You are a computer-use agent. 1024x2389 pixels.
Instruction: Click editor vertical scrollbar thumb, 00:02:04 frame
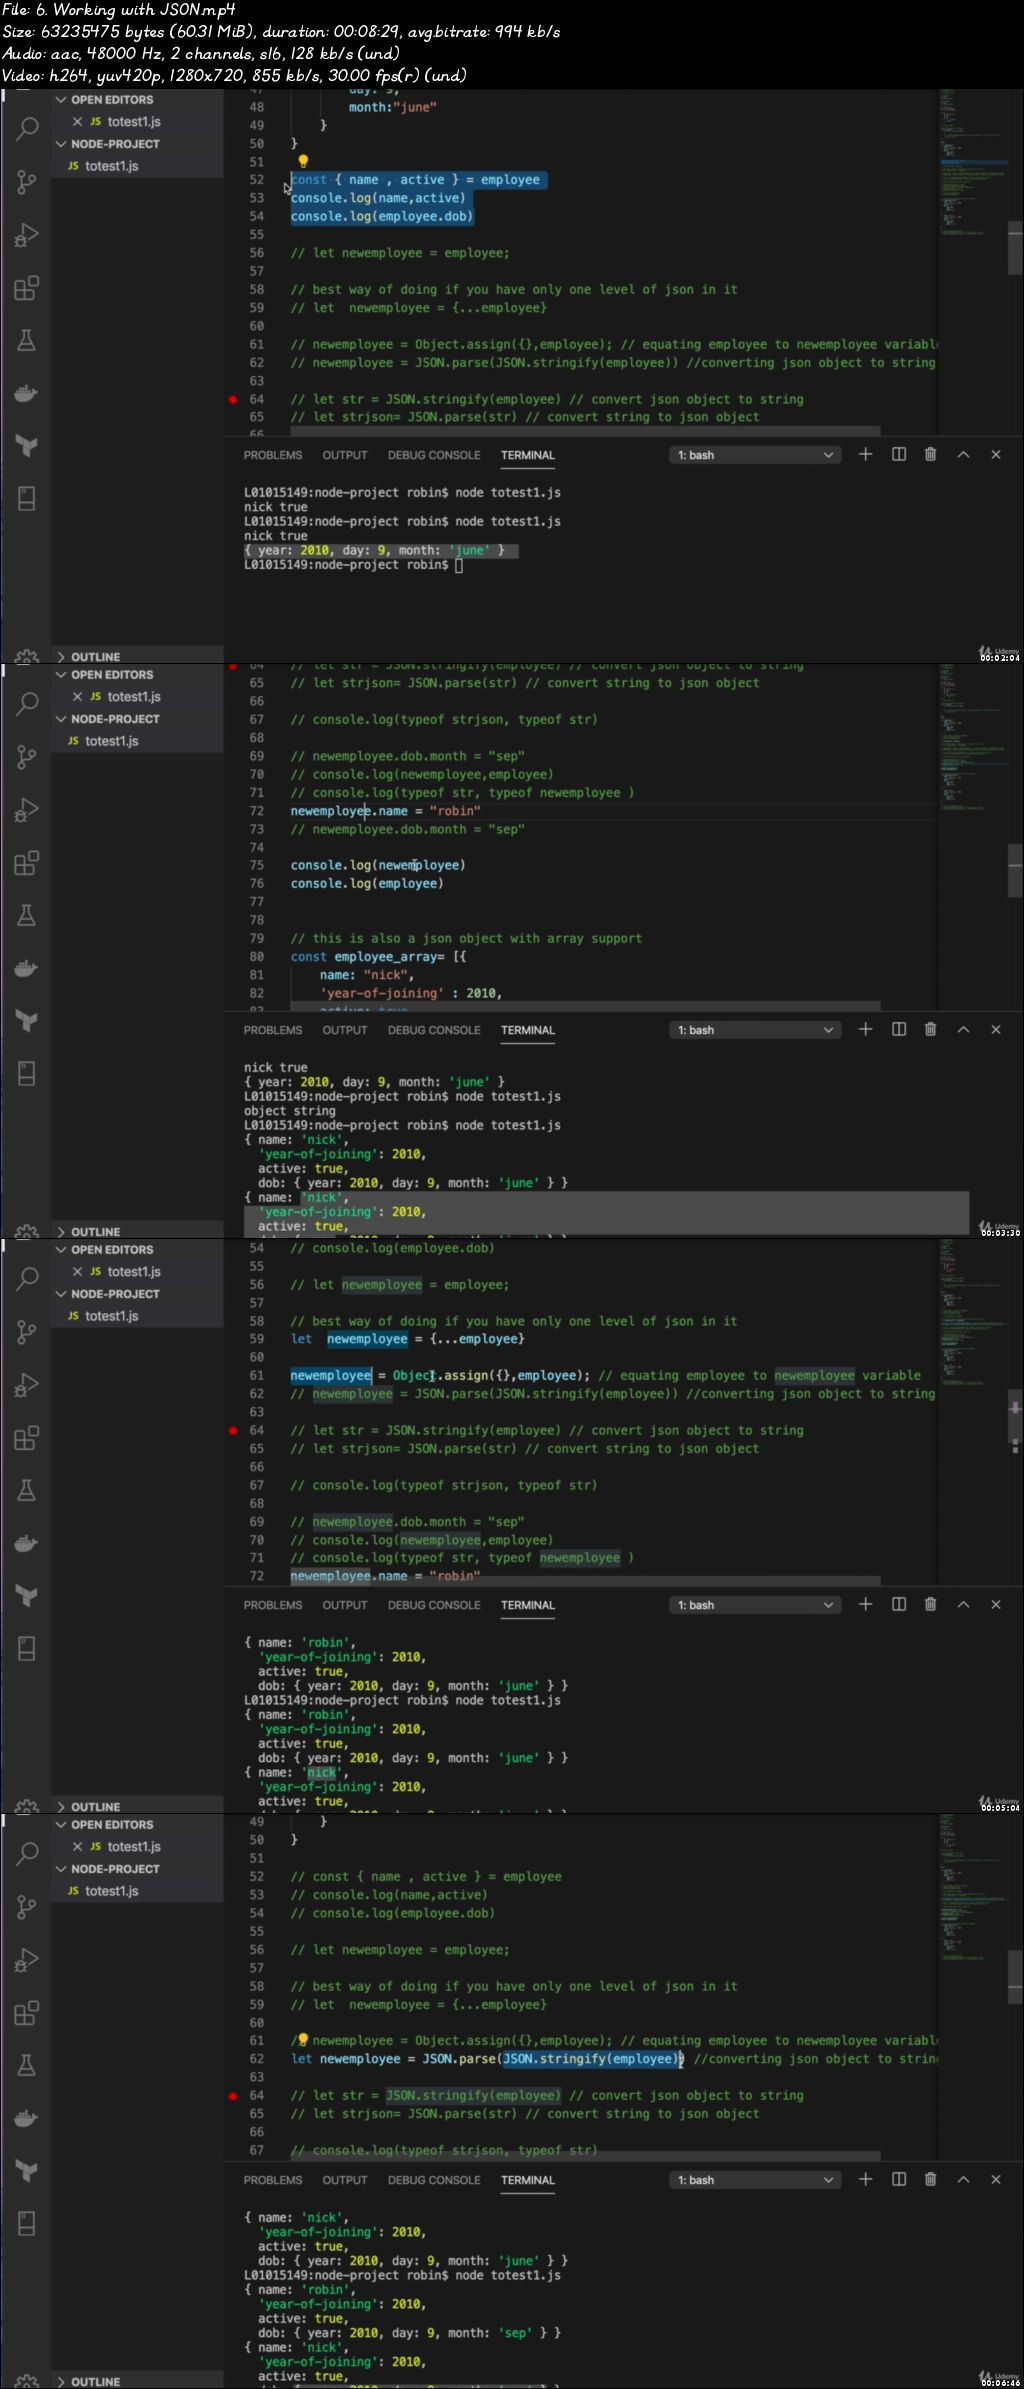point(1016,247)
